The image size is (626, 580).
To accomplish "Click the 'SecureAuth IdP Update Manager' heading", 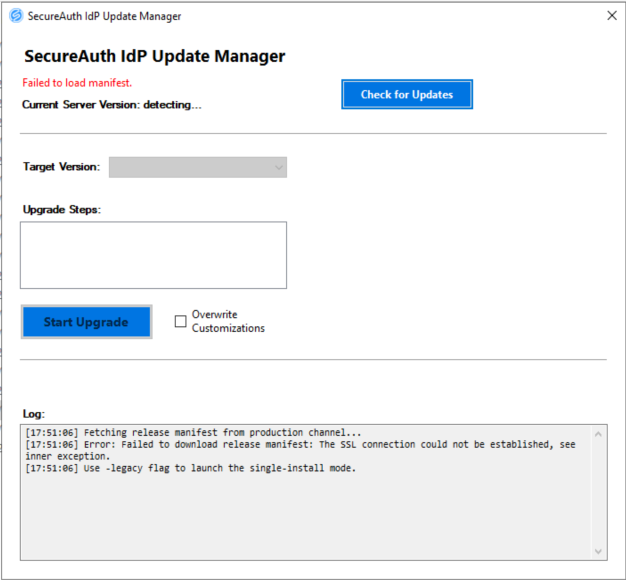I will (x=155, y=56).
